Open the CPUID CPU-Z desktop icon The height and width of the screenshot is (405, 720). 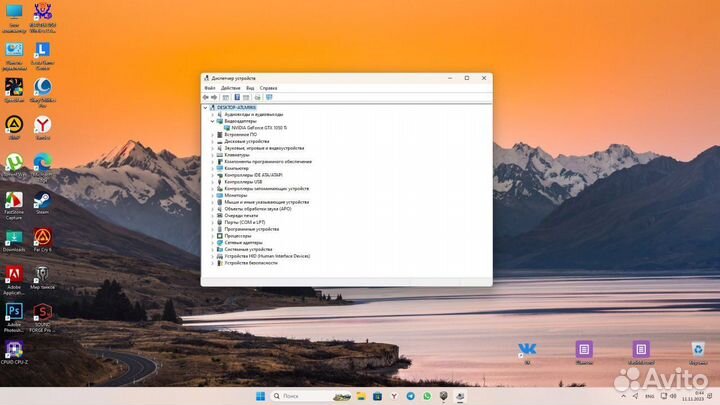click(14, 350)
